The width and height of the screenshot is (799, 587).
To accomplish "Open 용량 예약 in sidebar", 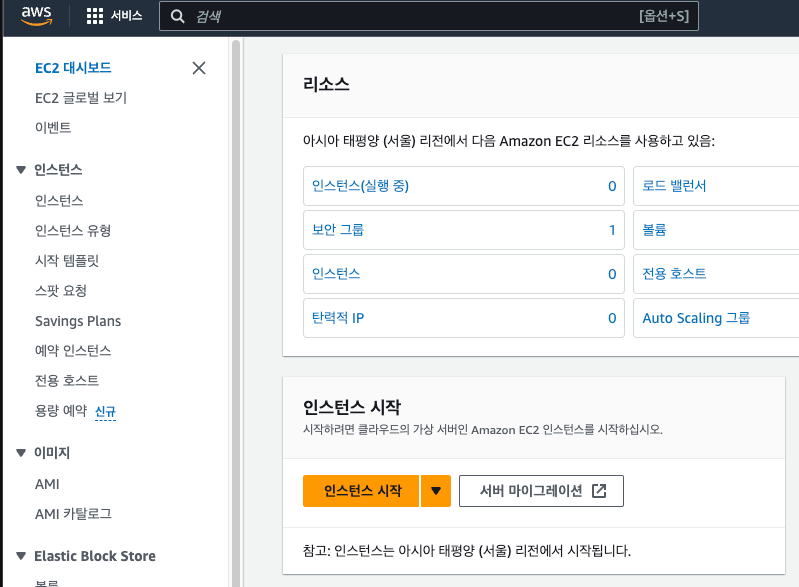I will pyautogui.click(x=61, y=411).
